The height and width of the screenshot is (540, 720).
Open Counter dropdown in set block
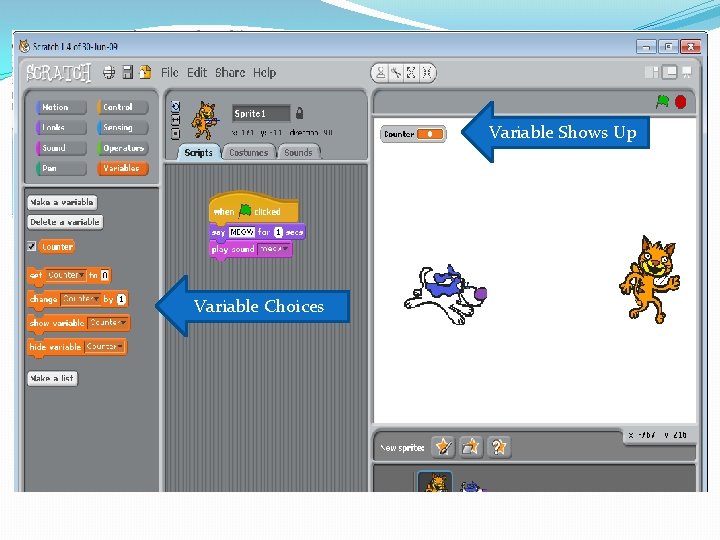65,275
